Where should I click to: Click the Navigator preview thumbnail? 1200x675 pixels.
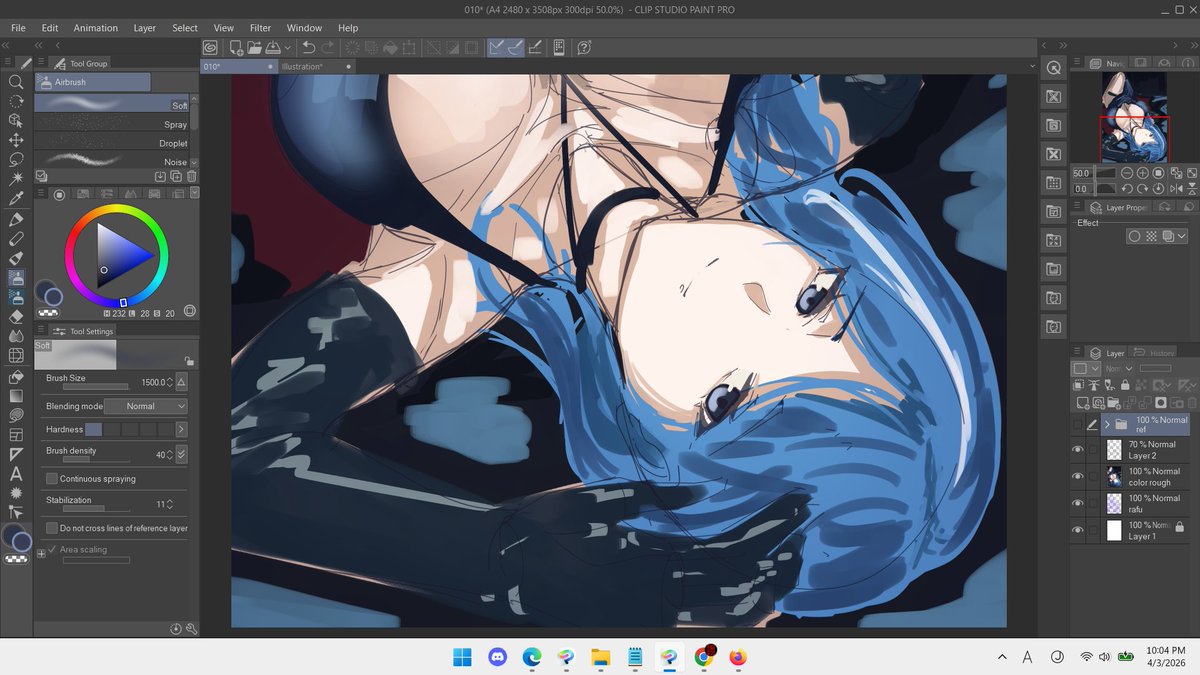[x=1135, y=116]
